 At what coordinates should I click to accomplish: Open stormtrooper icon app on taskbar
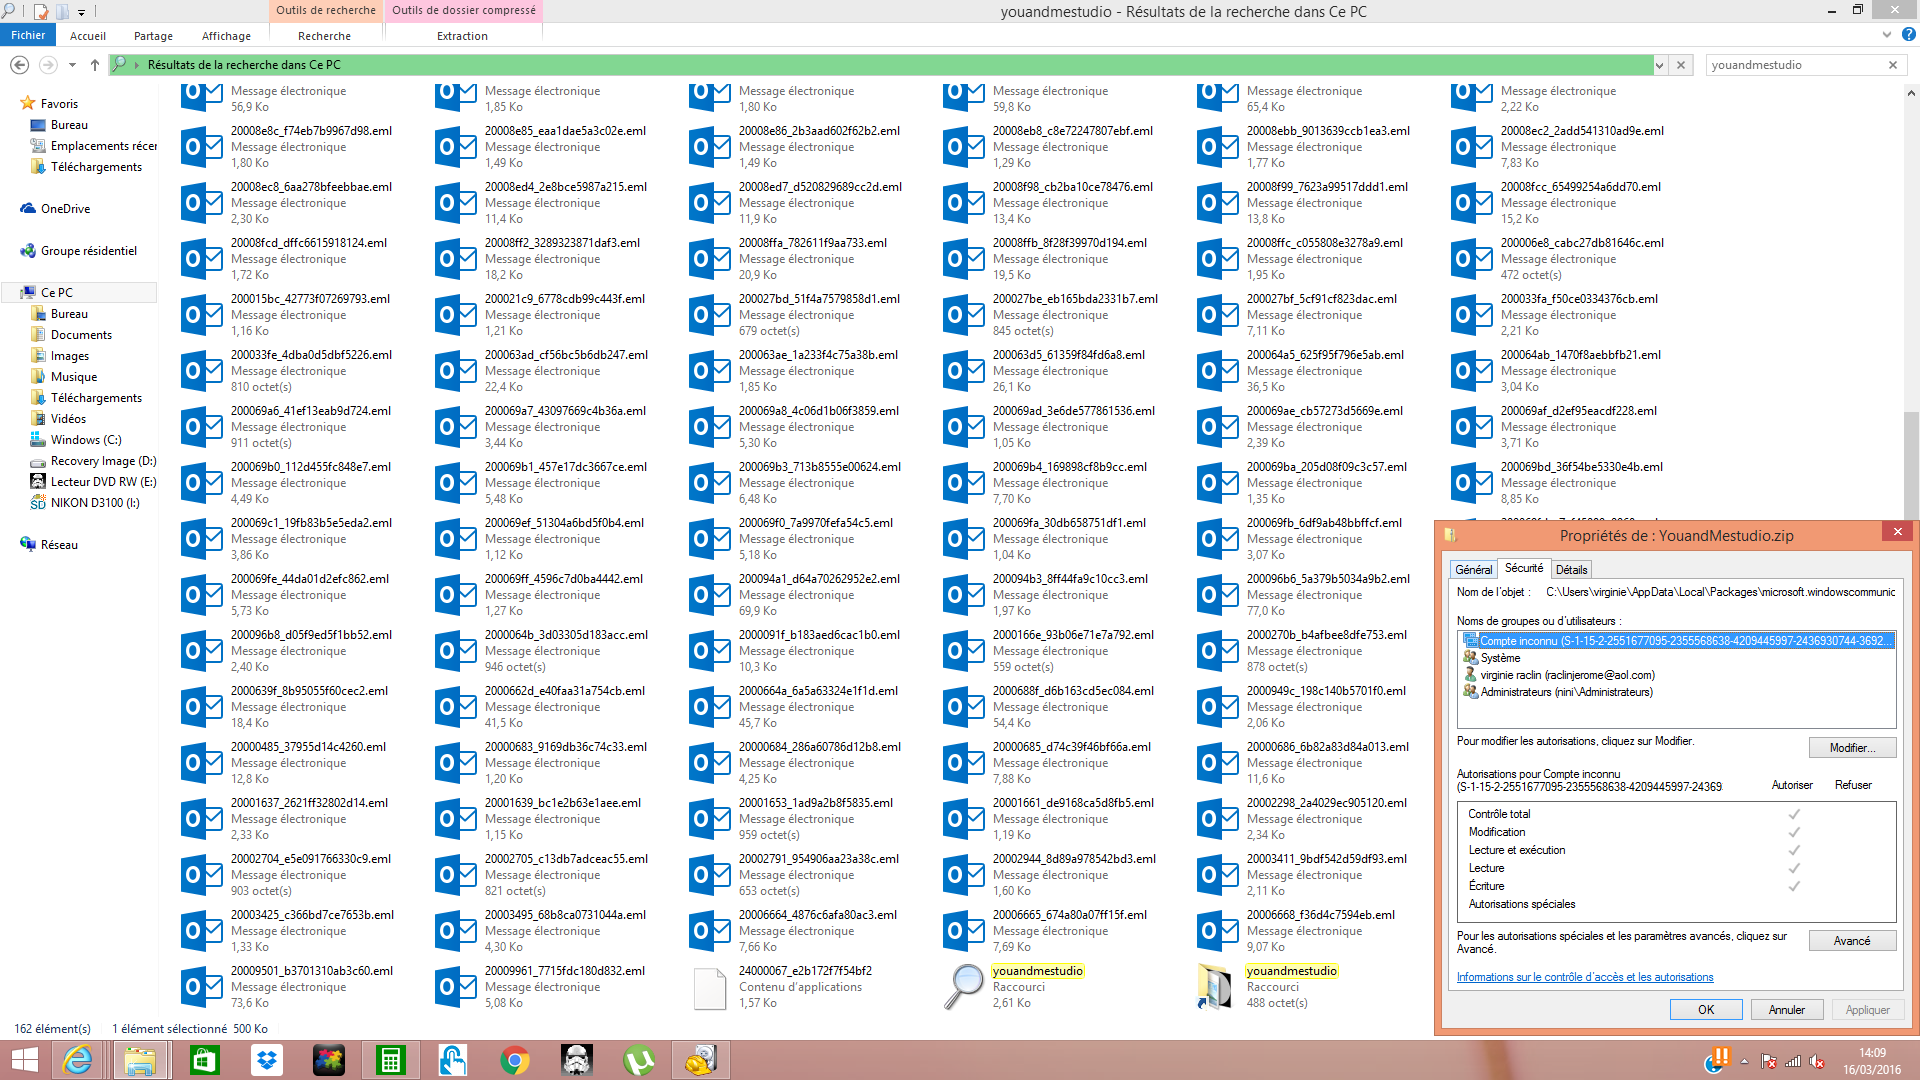pos(577,1060)
